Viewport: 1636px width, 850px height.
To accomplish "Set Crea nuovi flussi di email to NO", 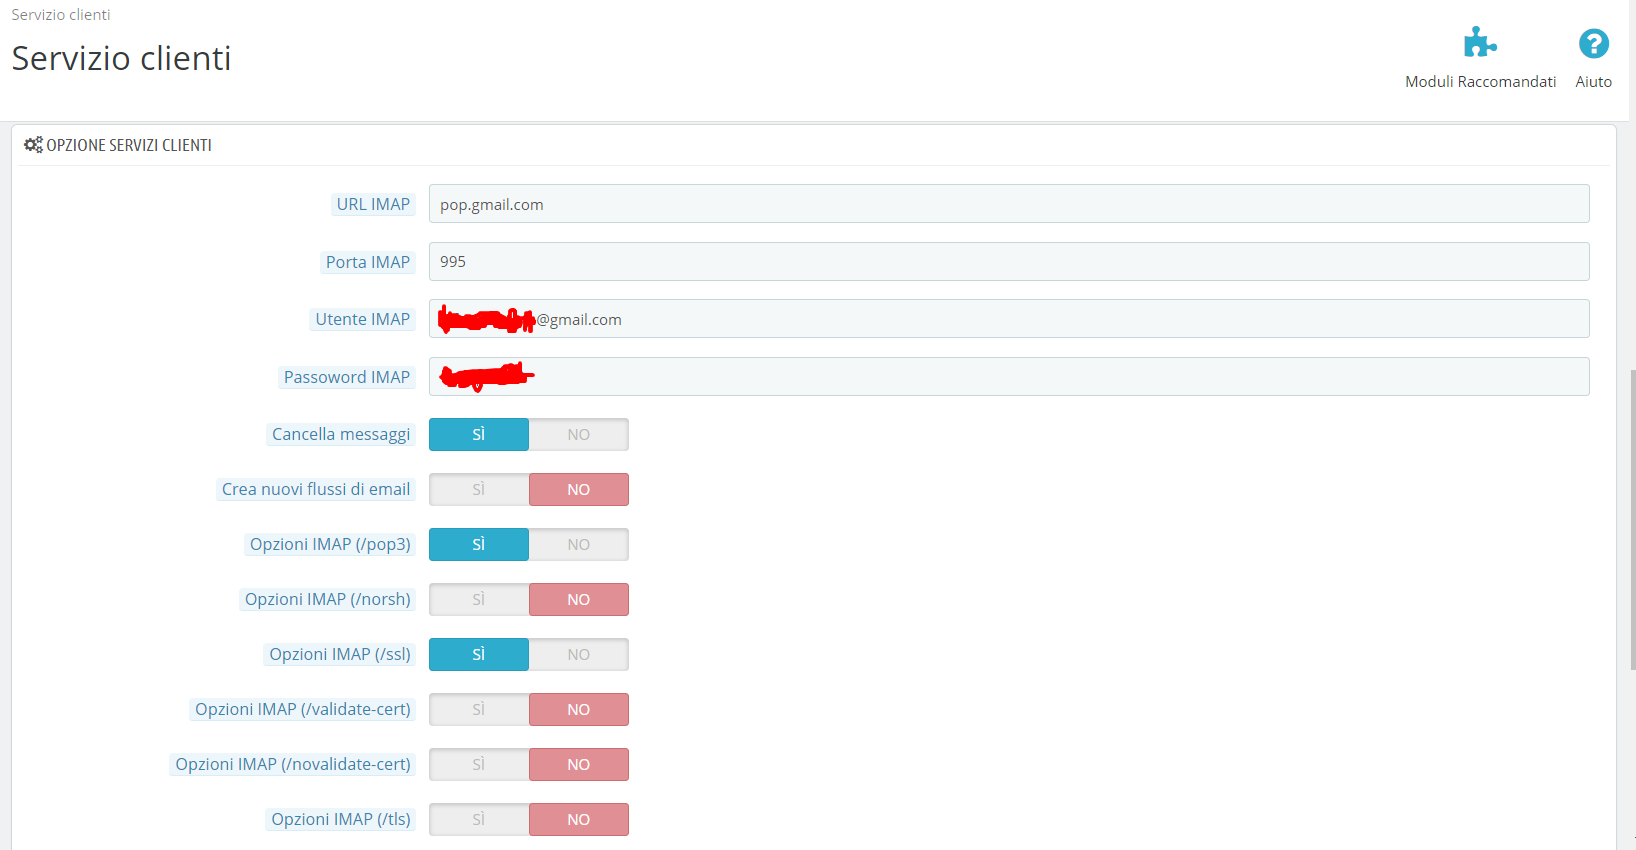I will (x=579, y=489).
